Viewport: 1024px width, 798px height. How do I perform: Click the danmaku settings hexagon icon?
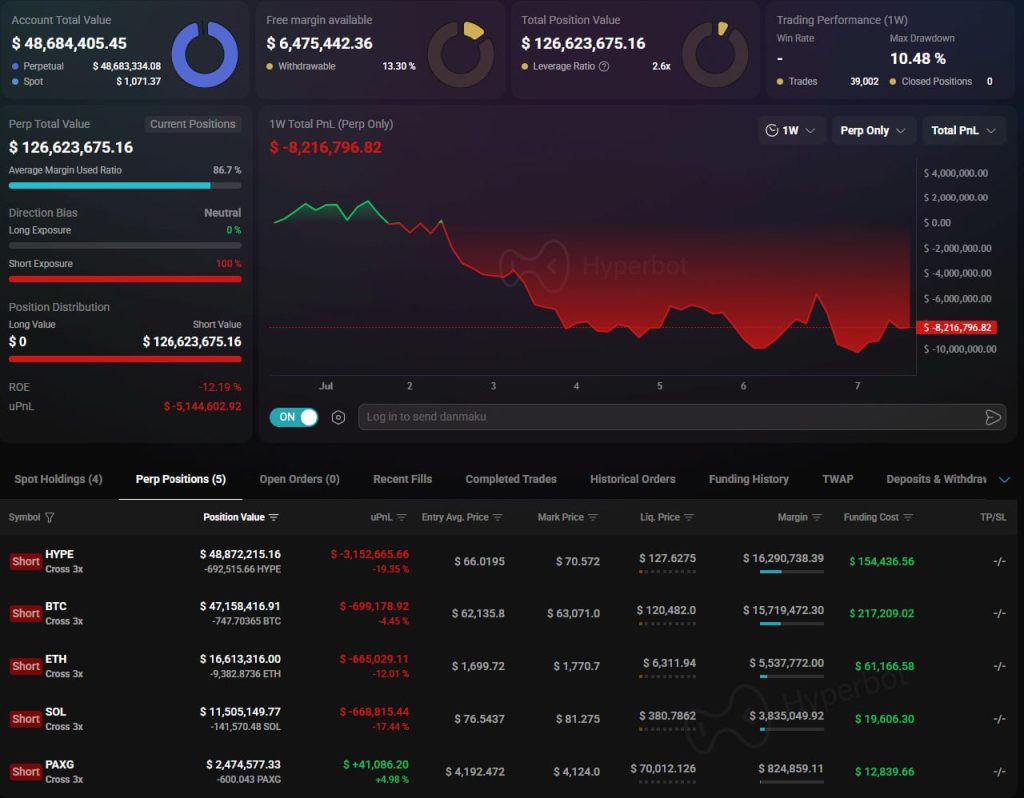coord(338,417)
